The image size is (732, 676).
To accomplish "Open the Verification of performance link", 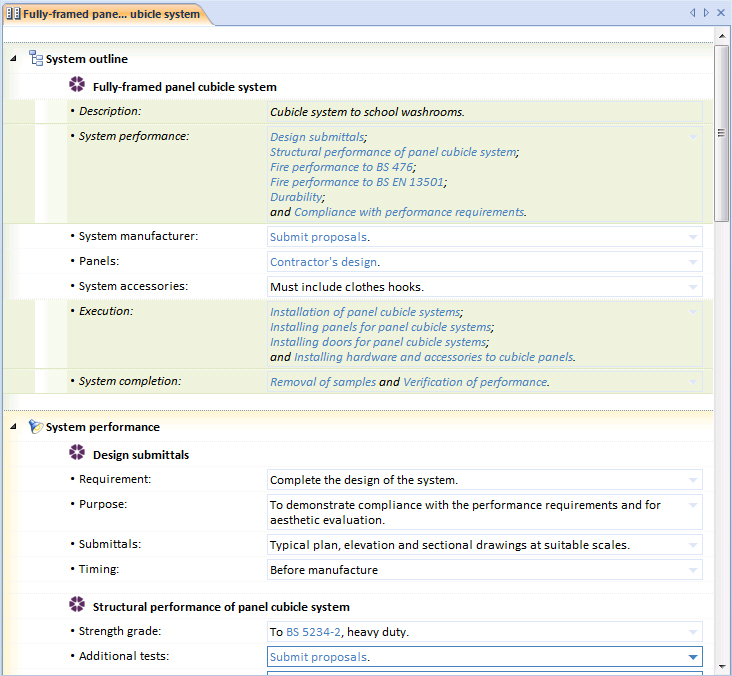I will point(475,382).
